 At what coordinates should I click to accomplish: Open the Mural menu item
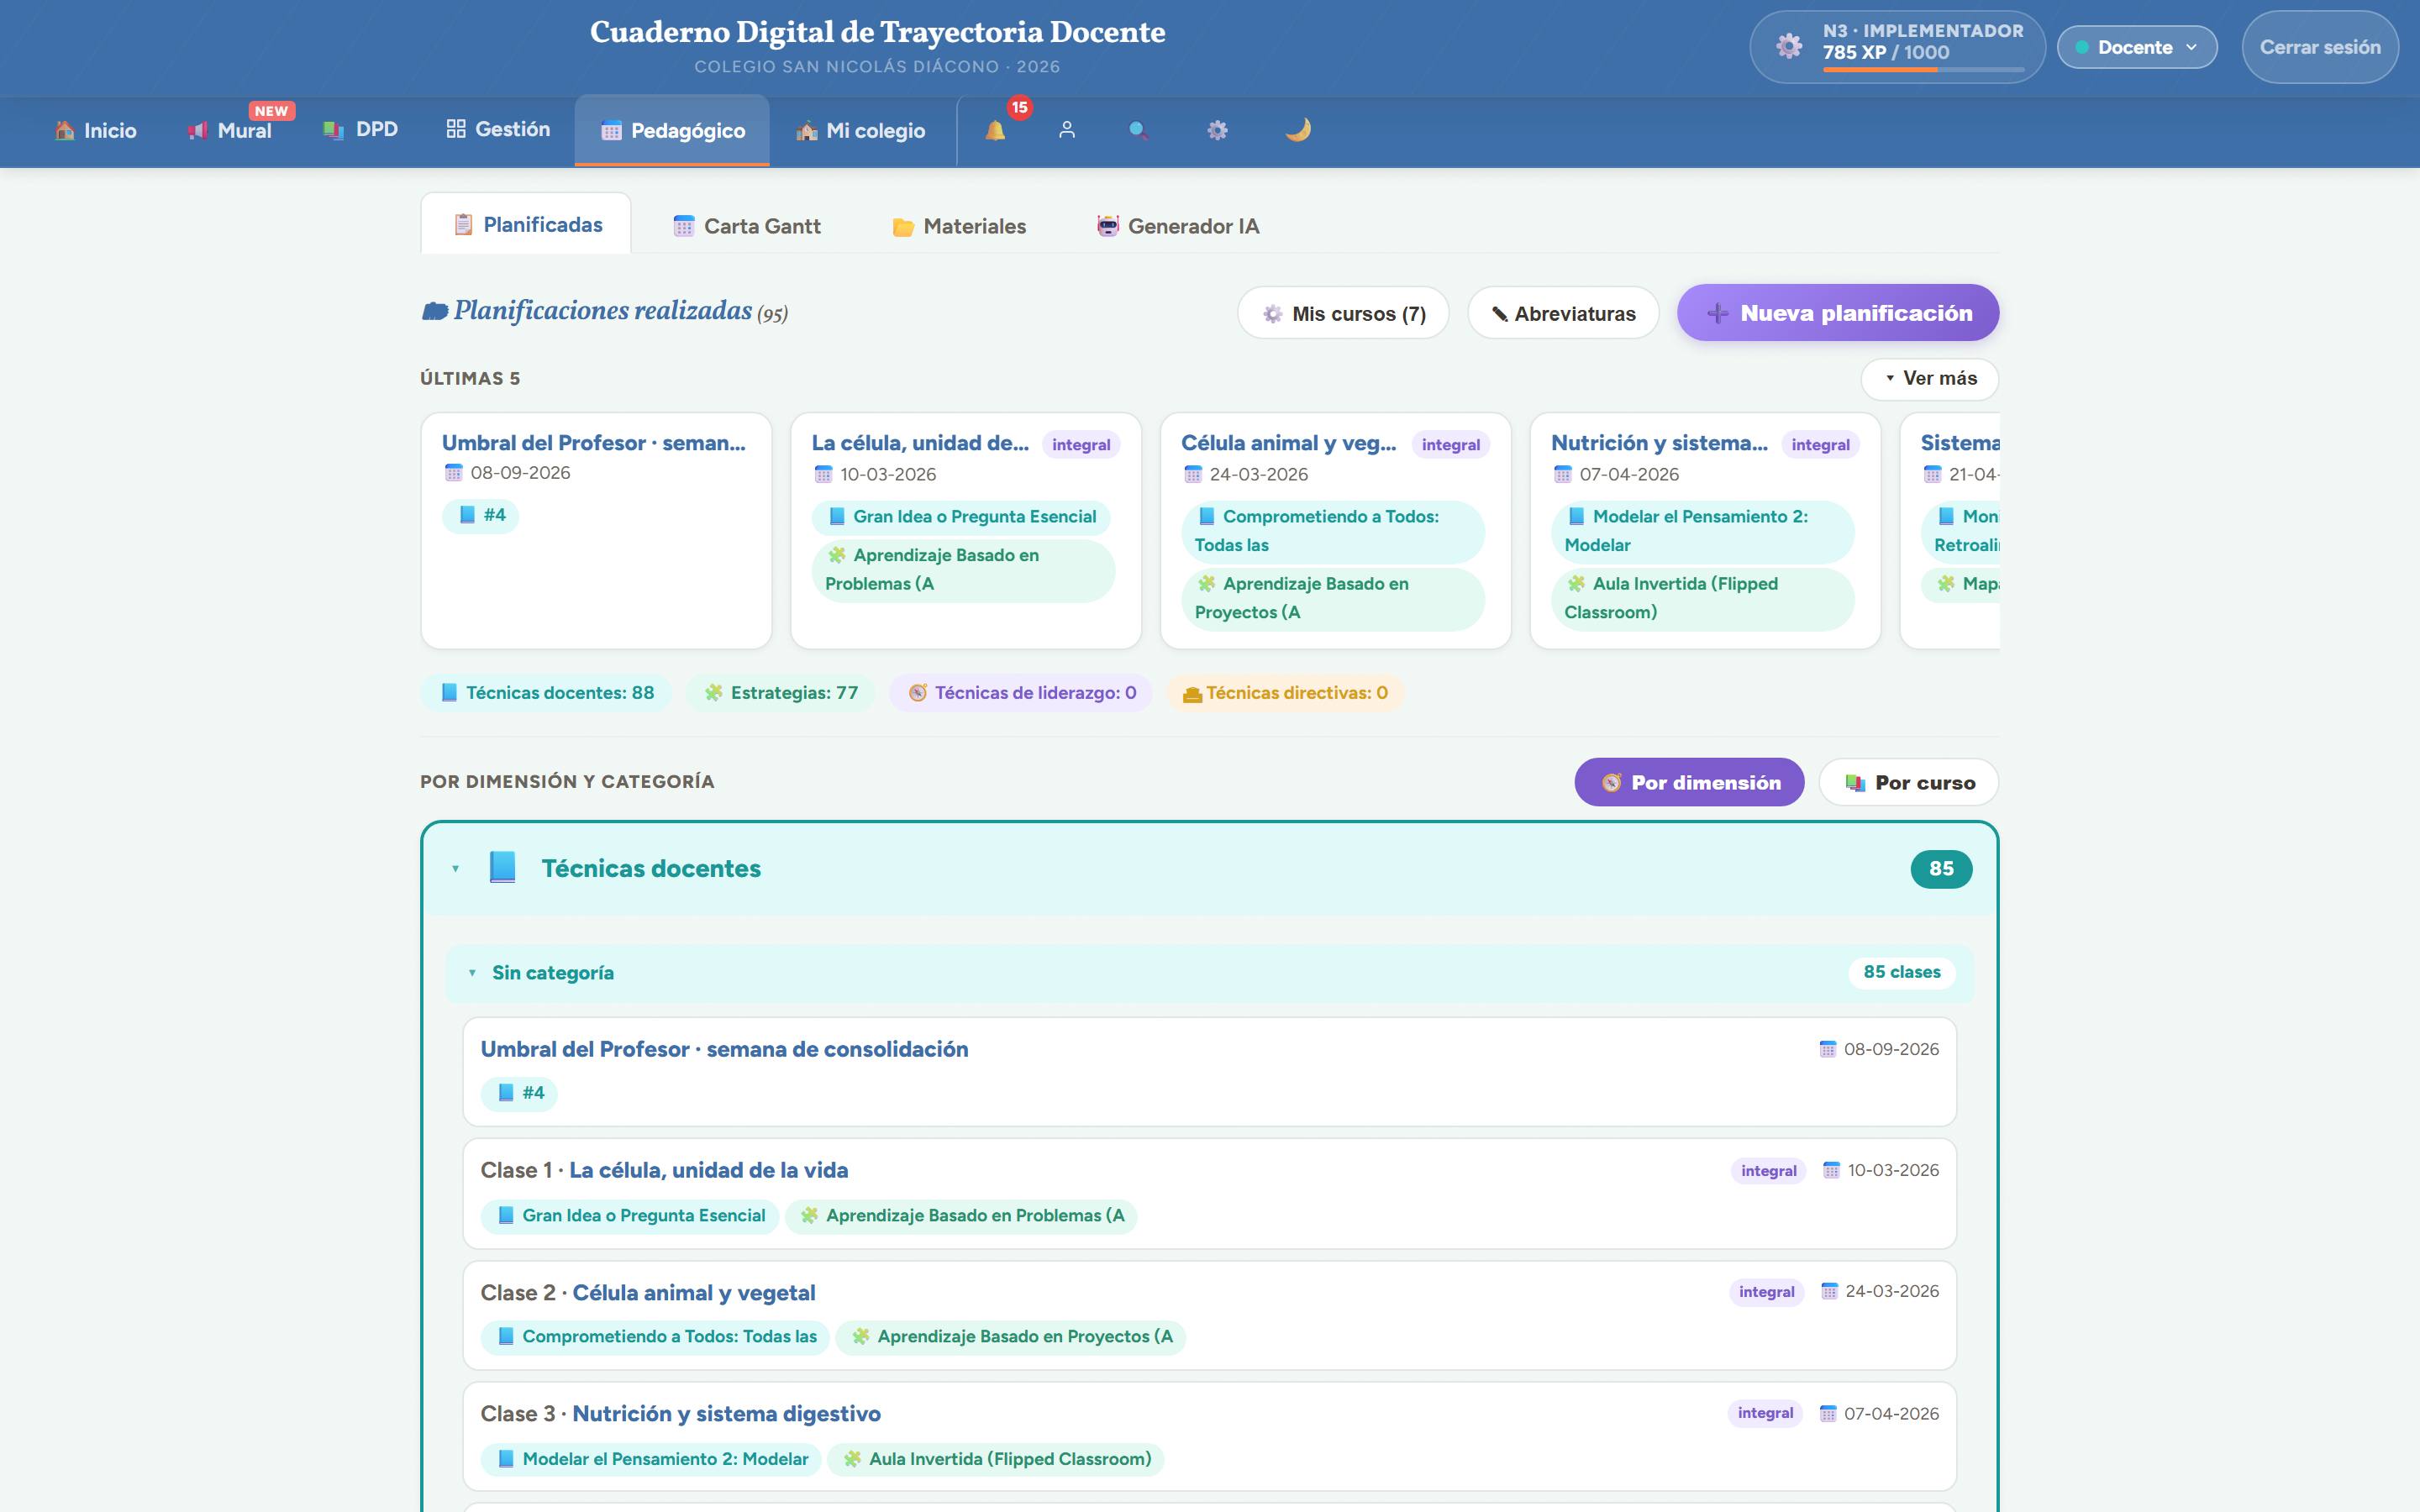[x=230, y=130]
